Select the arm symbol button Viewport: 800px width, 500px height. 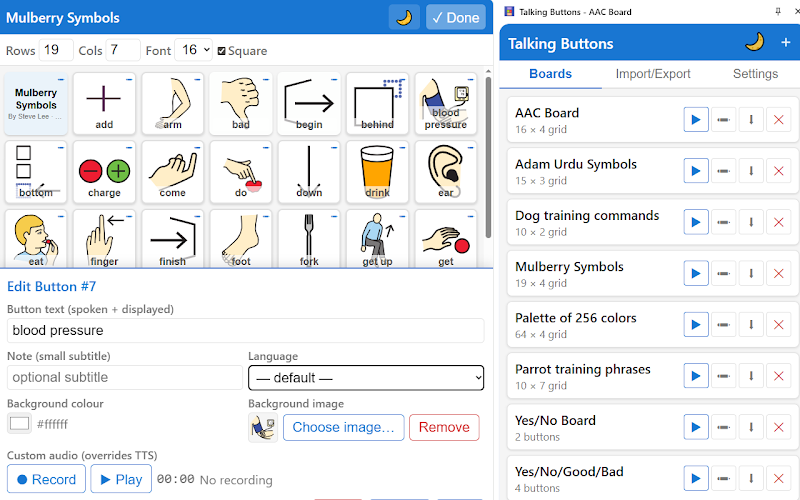click(172, 104)
